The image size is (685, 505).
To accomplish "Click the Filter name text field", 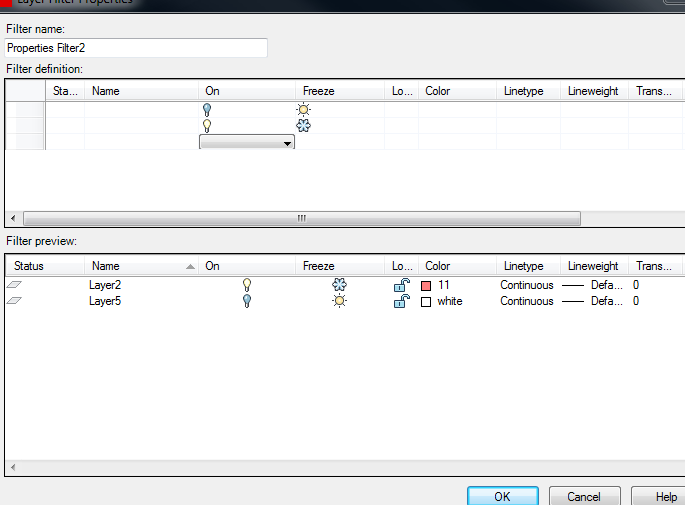I will 136,47.
